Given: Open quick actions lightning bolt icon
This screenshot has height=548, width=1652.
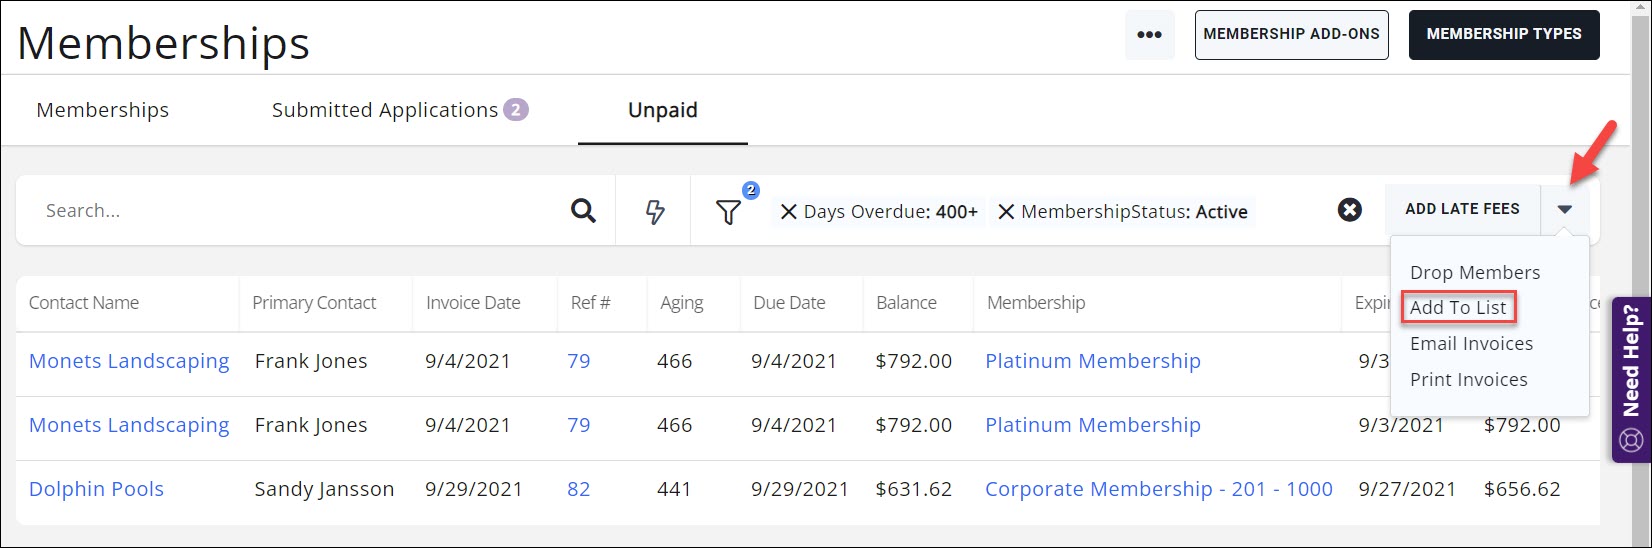Looking at the screenshot, I should [655, 211].
